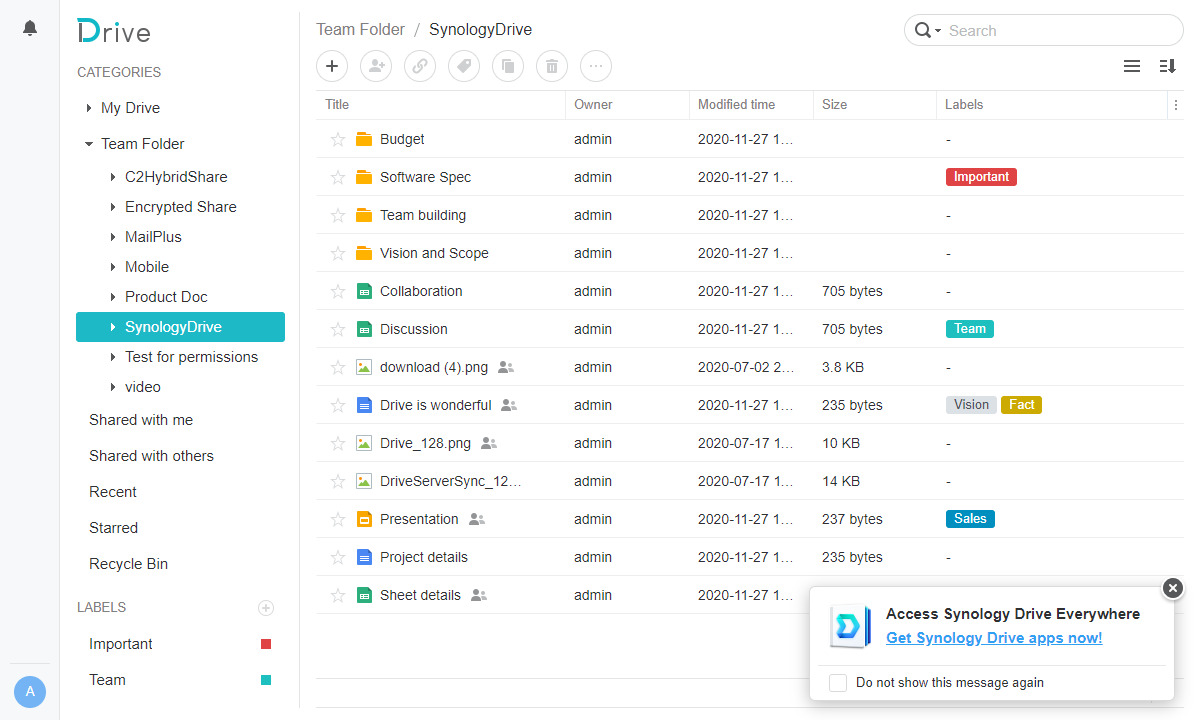Click the sort order icon
The height and width of the screenshot is (720, 1200).
1167,66
